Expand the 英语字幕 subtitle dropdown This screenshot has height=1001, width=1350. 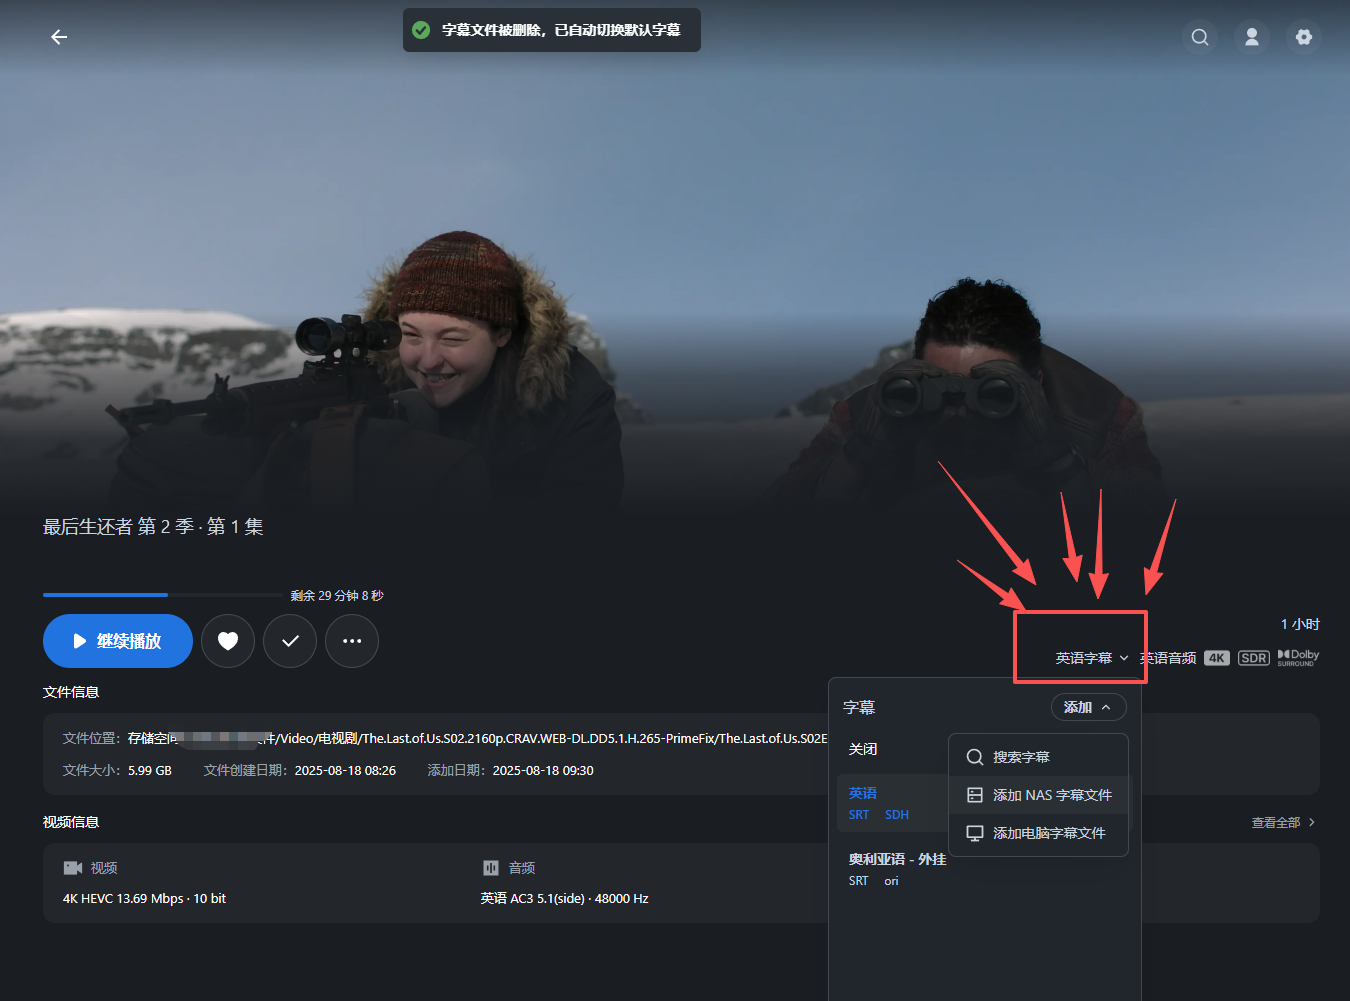[x=1092, y=658]
